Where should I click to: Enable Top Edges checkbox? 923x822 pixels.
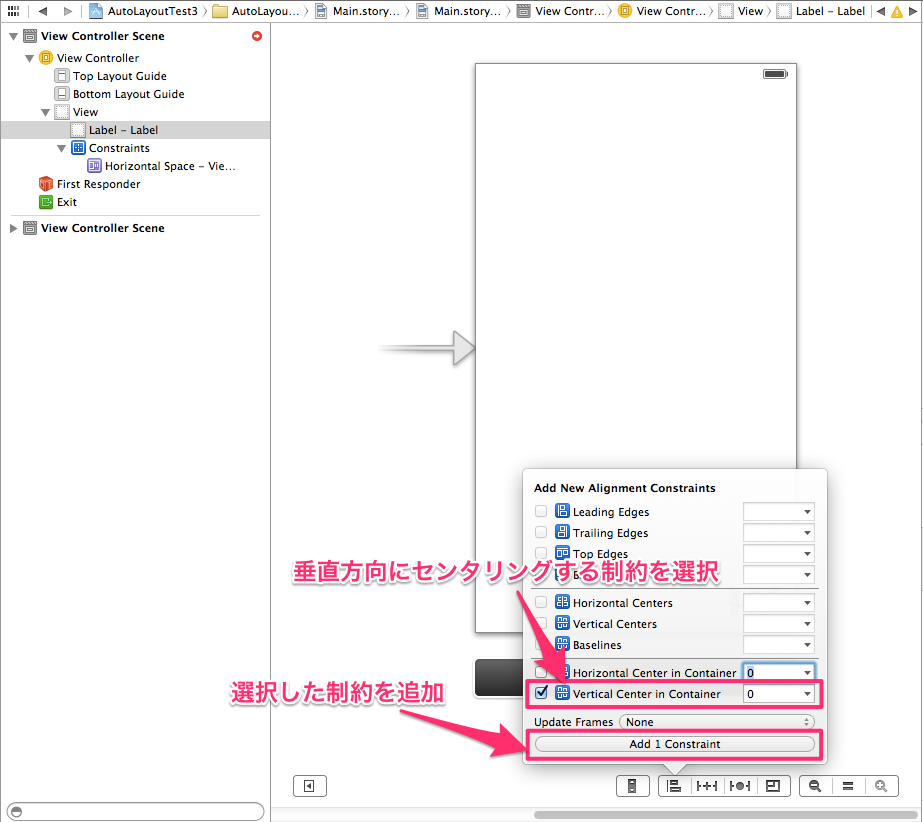(541, 553)
